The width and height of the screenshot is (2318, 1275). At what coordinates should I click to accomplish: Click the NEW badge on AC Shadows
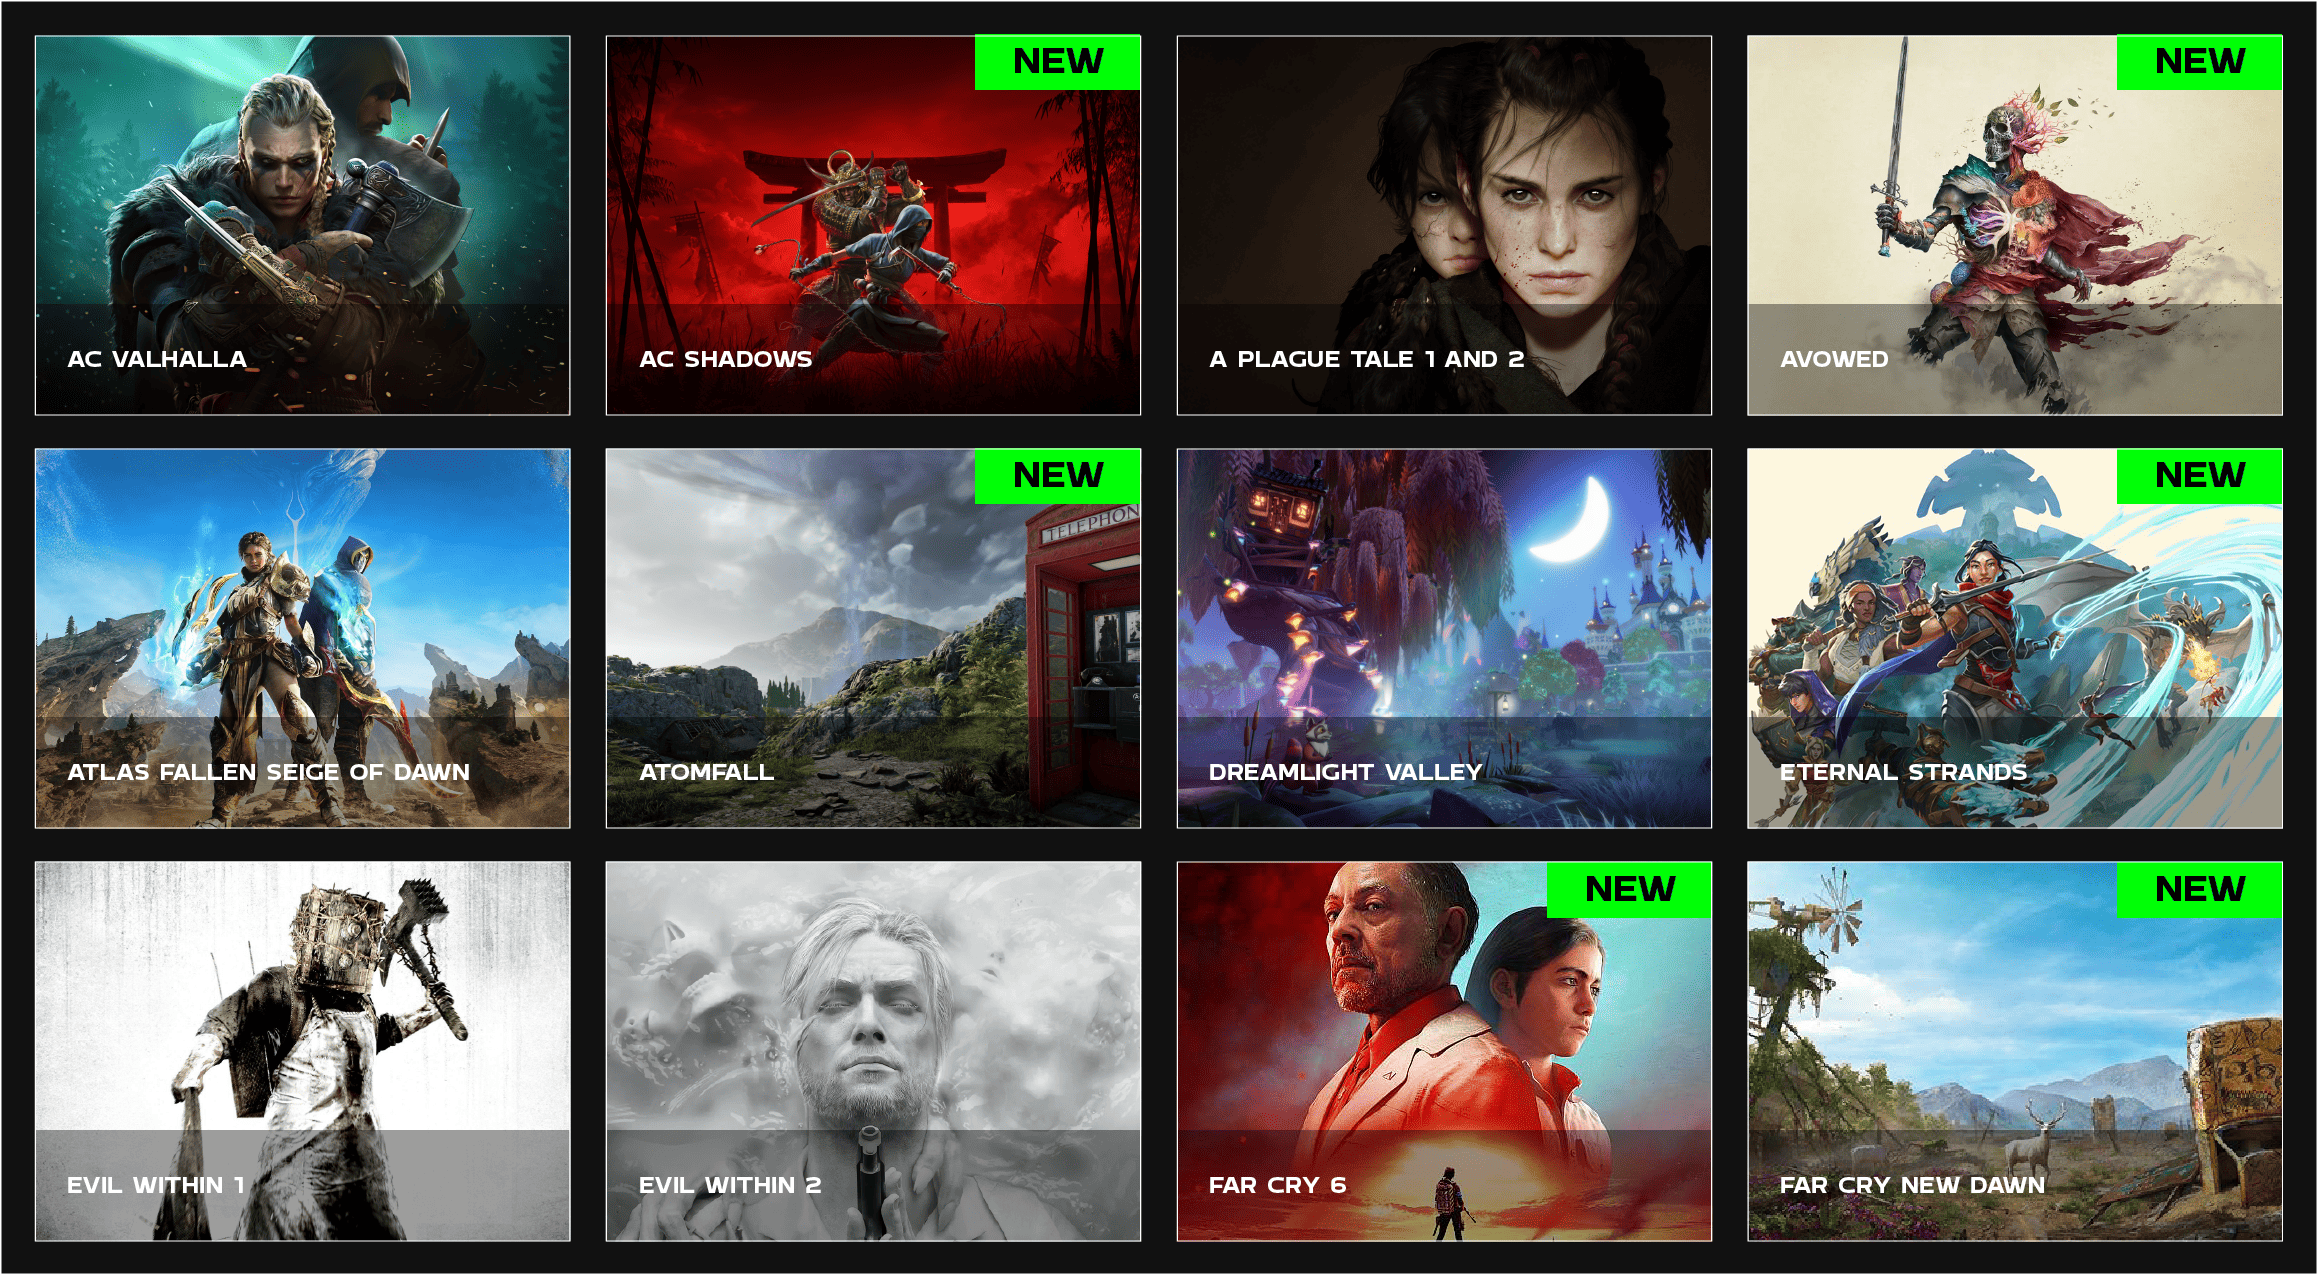click(x=1058, y=62)
